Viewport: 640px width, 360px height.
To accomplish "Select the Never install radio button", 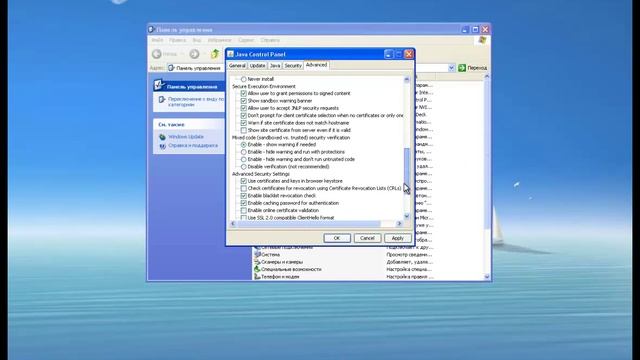I will click(x=243, y=79).
